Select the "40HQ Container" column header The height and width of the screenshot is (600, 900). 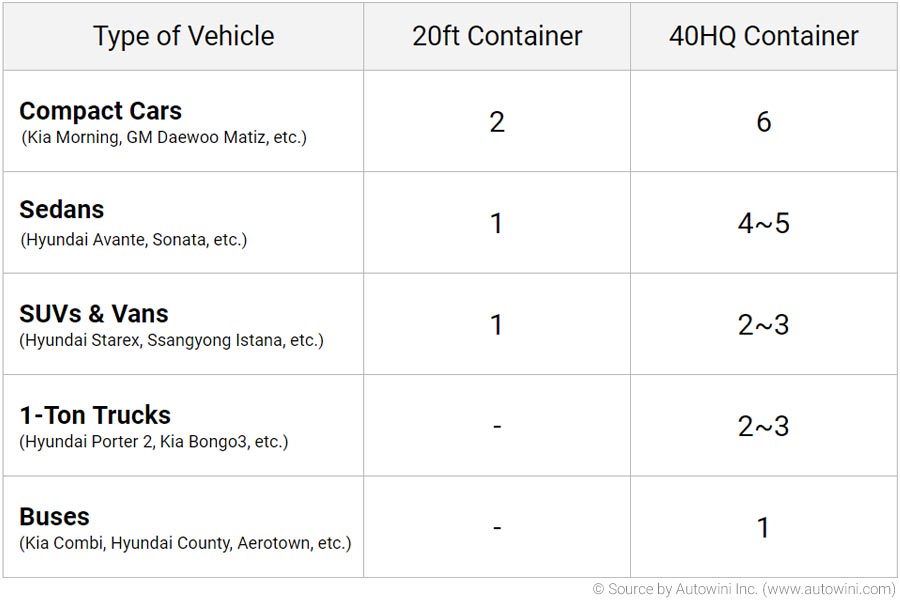click(x=763, y=36)
